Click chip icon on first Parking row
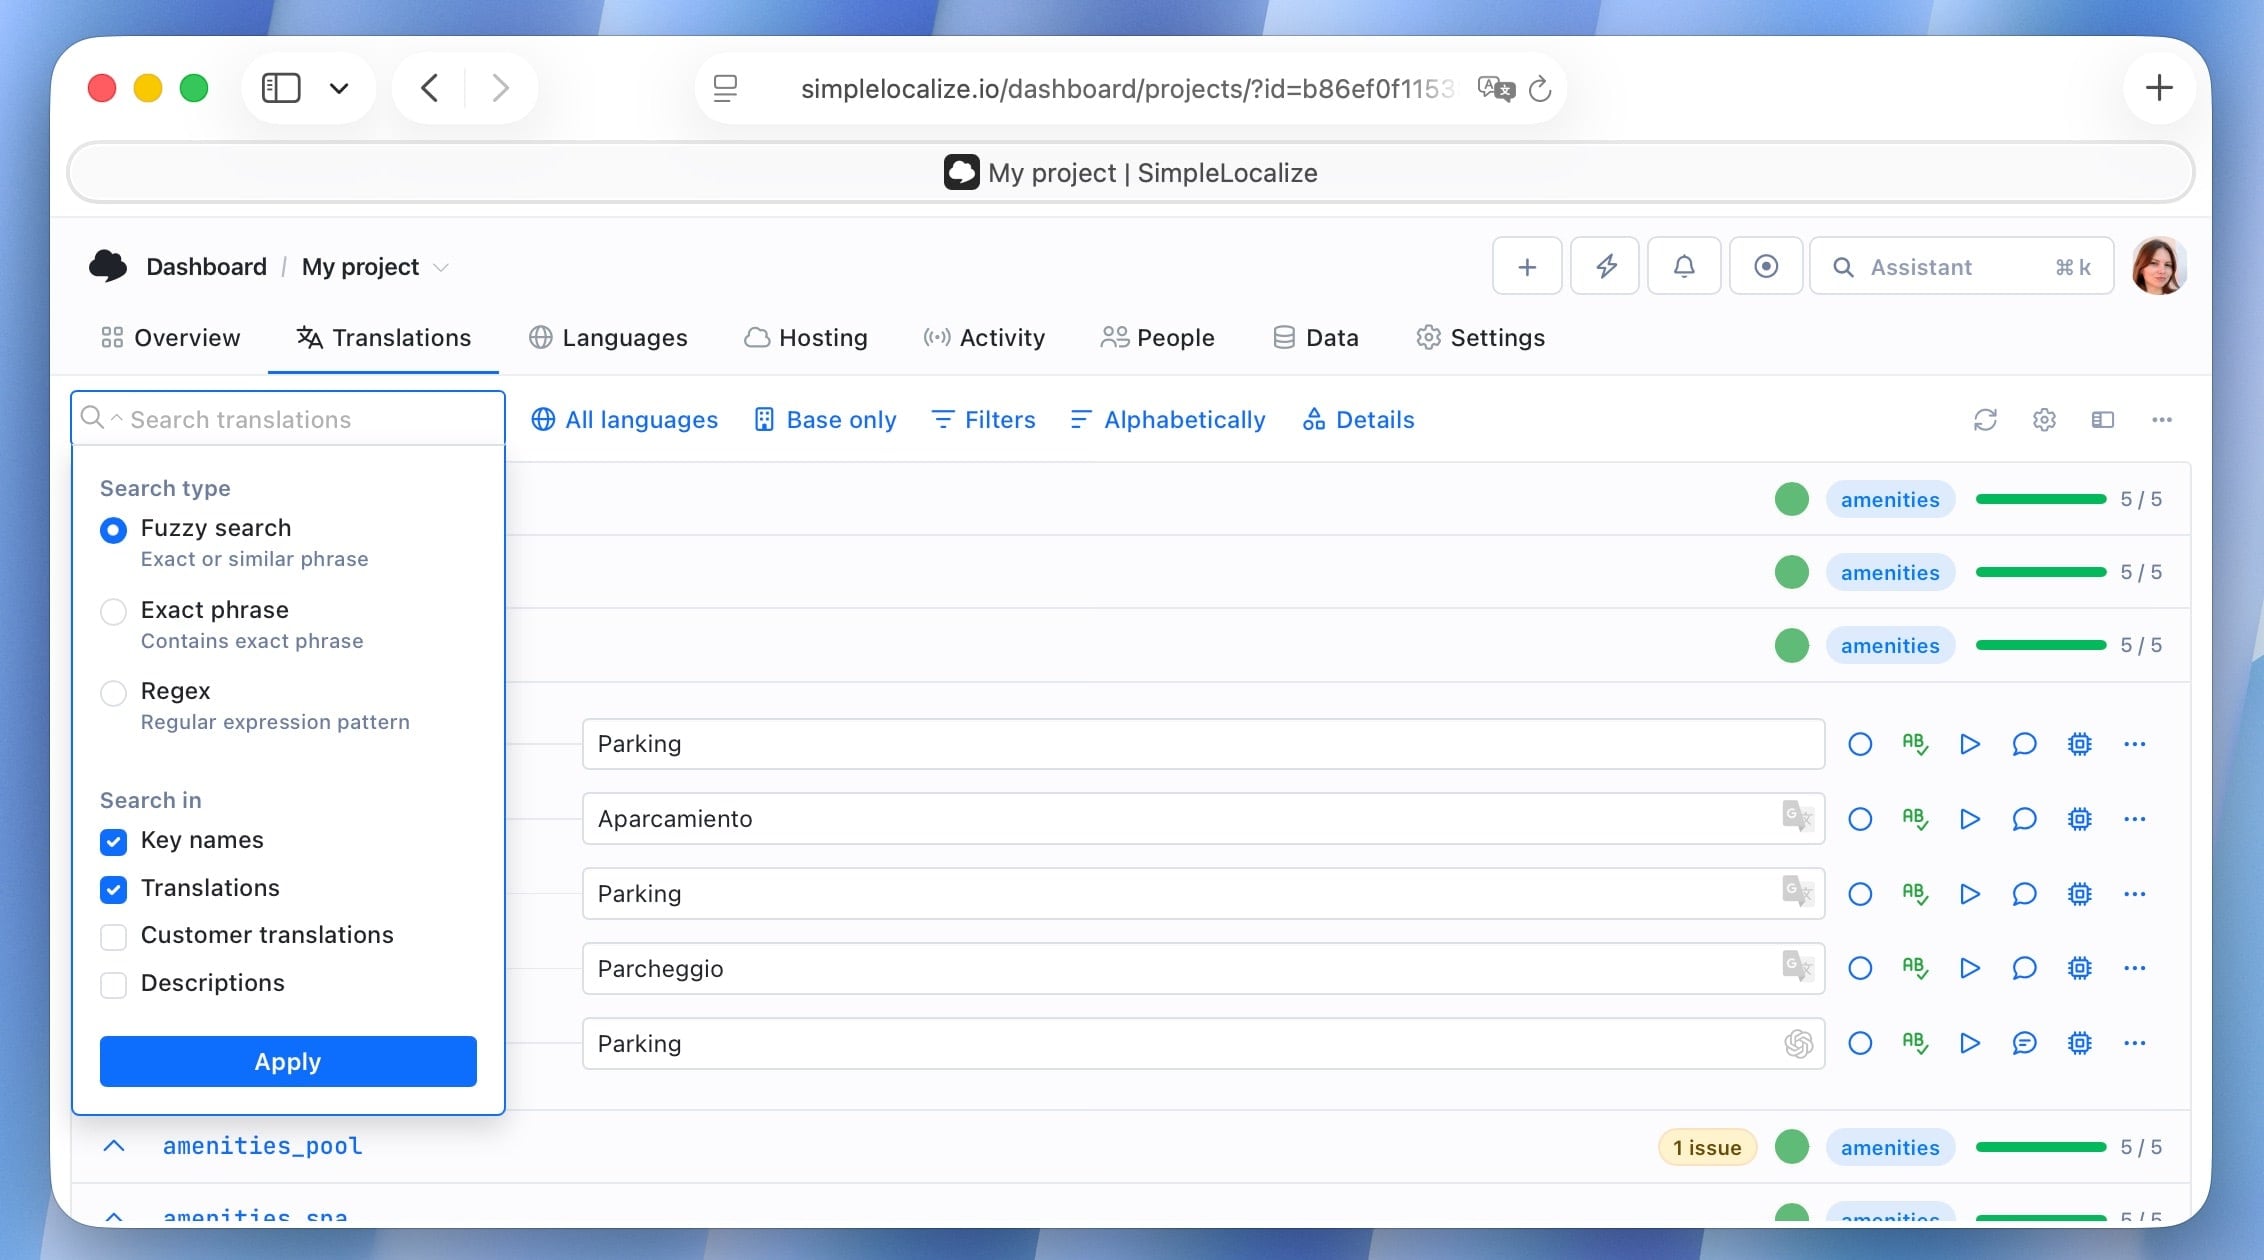 click(2080, 744)
